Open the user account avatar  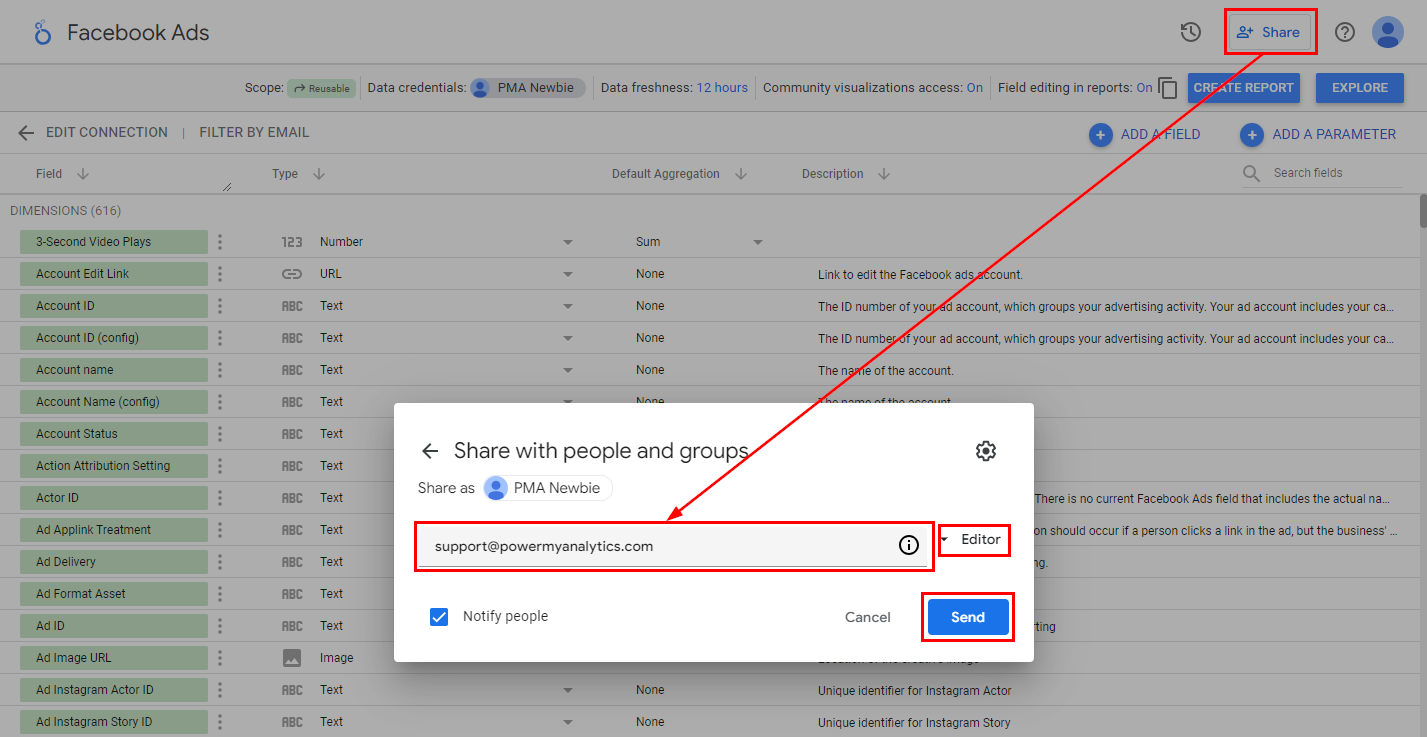[x=1388, y=32]
